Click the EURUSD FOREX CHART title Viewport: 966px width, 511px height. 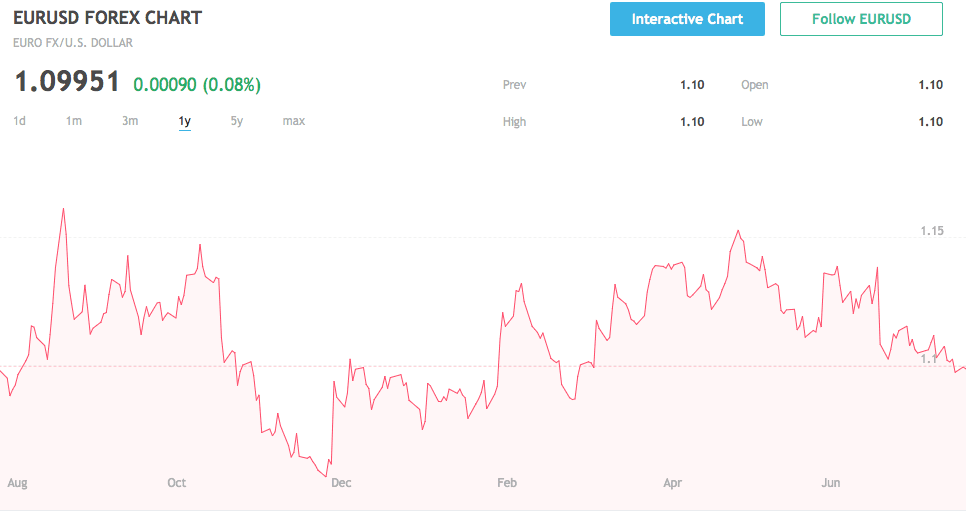click(107, 18)
